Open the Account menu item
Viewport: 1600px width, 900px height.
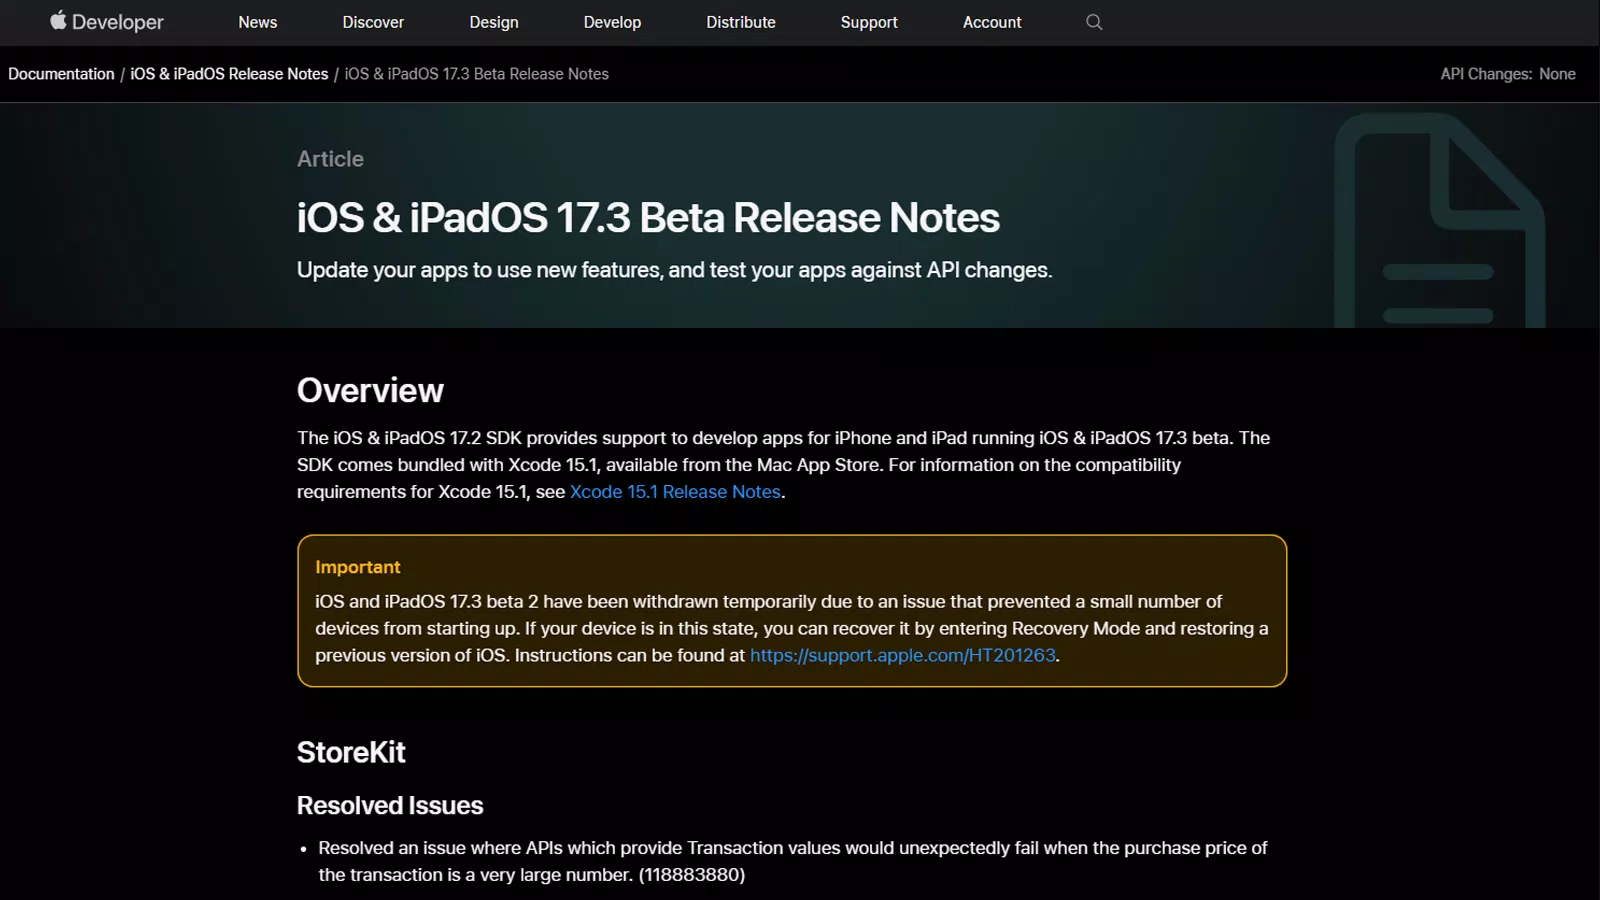[991, 22]
